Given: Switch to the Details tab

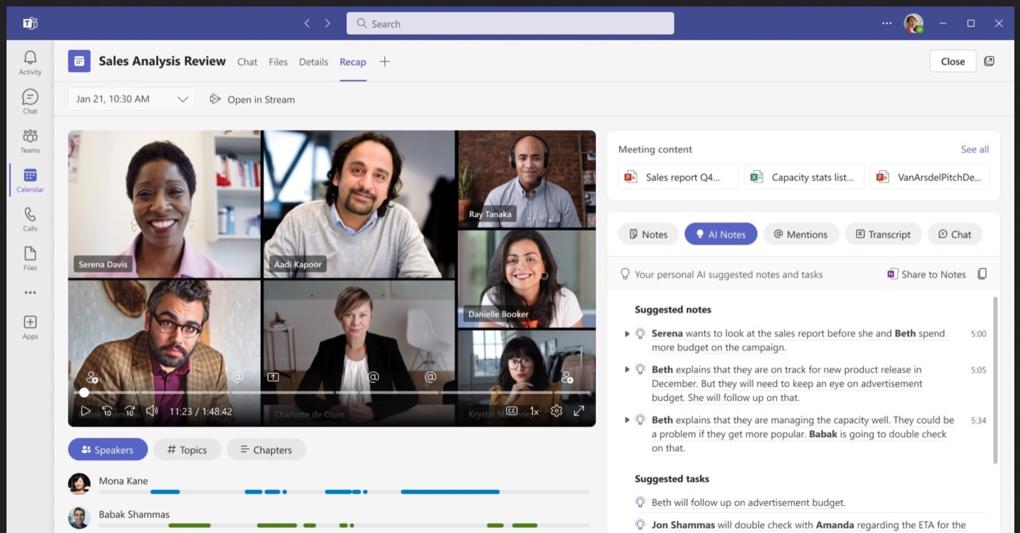Looking at the screenshot, I should (313, 62).
